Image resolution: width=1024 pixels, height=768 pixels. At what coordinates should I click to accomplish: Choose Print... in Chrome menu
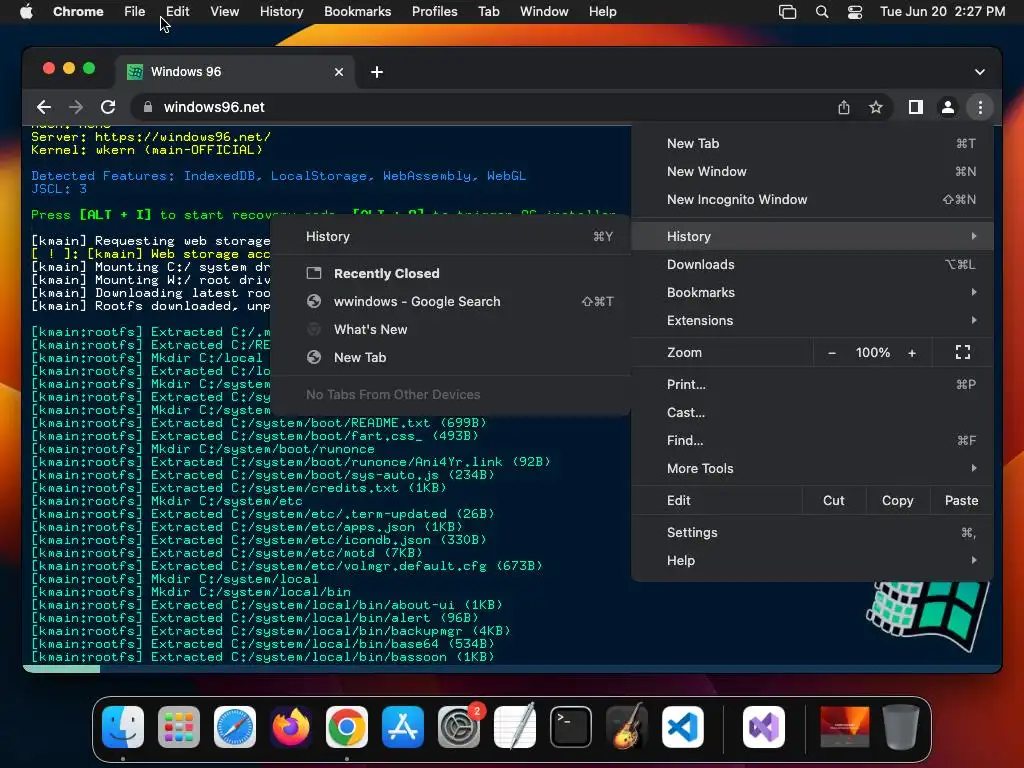point(812,385)
